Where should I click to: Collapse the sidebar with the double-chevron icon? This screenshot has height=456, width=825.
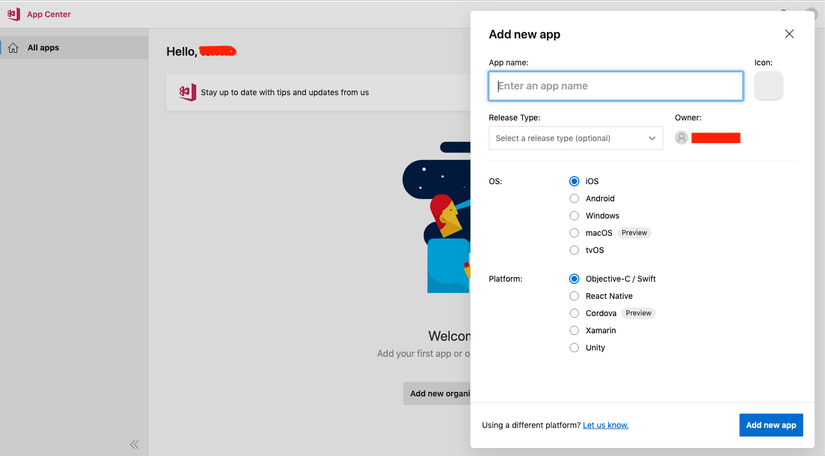pos(134,444)
